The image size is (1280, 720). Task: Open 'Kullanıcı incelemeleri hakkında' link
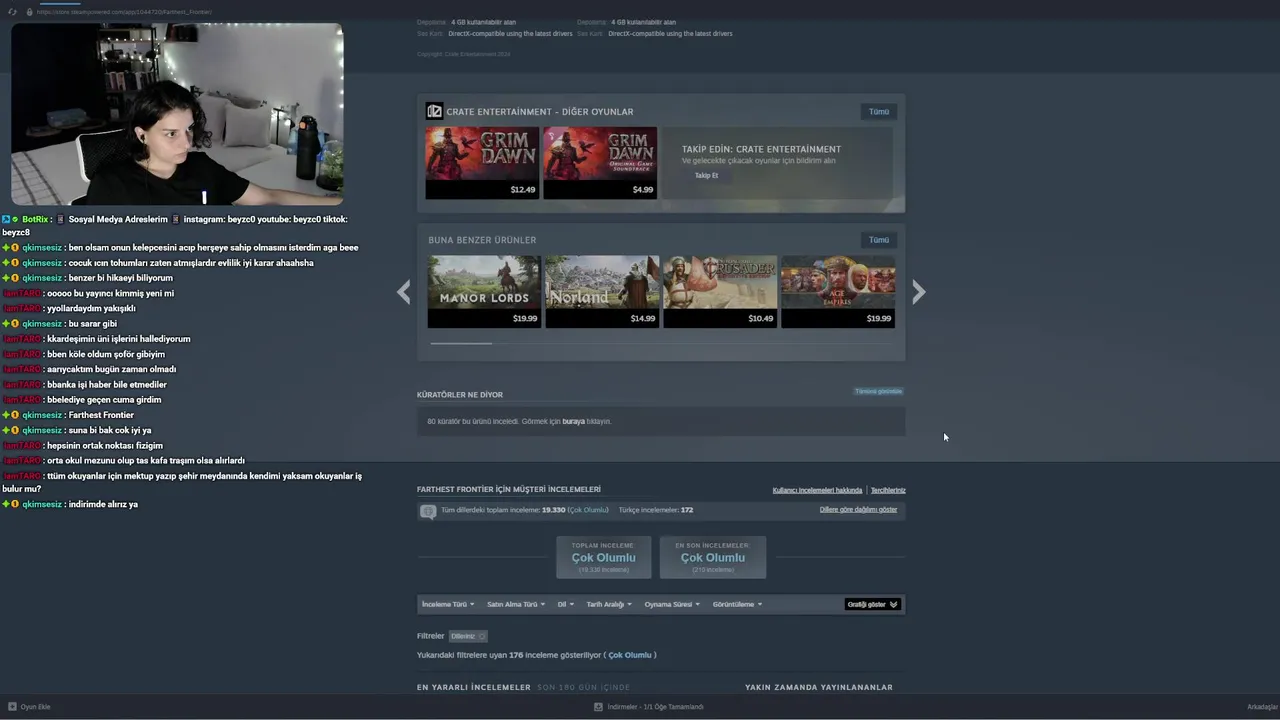[x=817, y=490]
